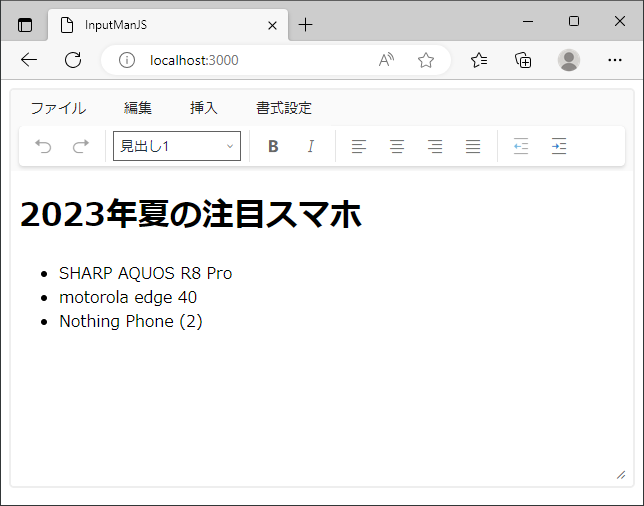
Task: Click the heading 2023年夏の注目スマホ
Action: point(191,214)
